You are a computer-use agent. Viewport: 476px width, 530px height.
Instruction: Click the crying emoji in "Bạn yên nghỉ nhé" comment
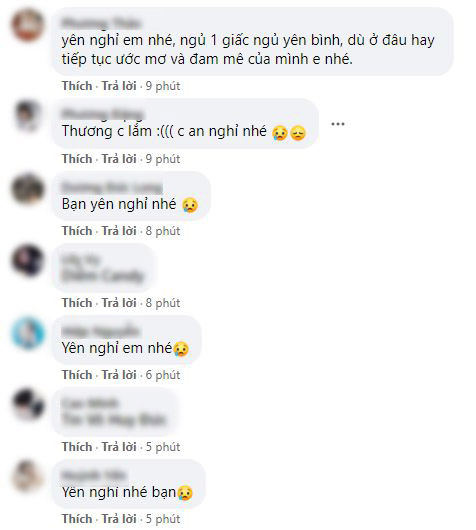190,205
